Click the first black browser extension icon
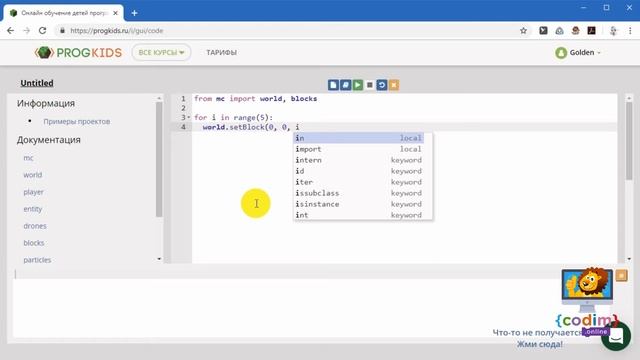Screen dimensions: 640x360 pyautogui.click(x=543, y=31)
